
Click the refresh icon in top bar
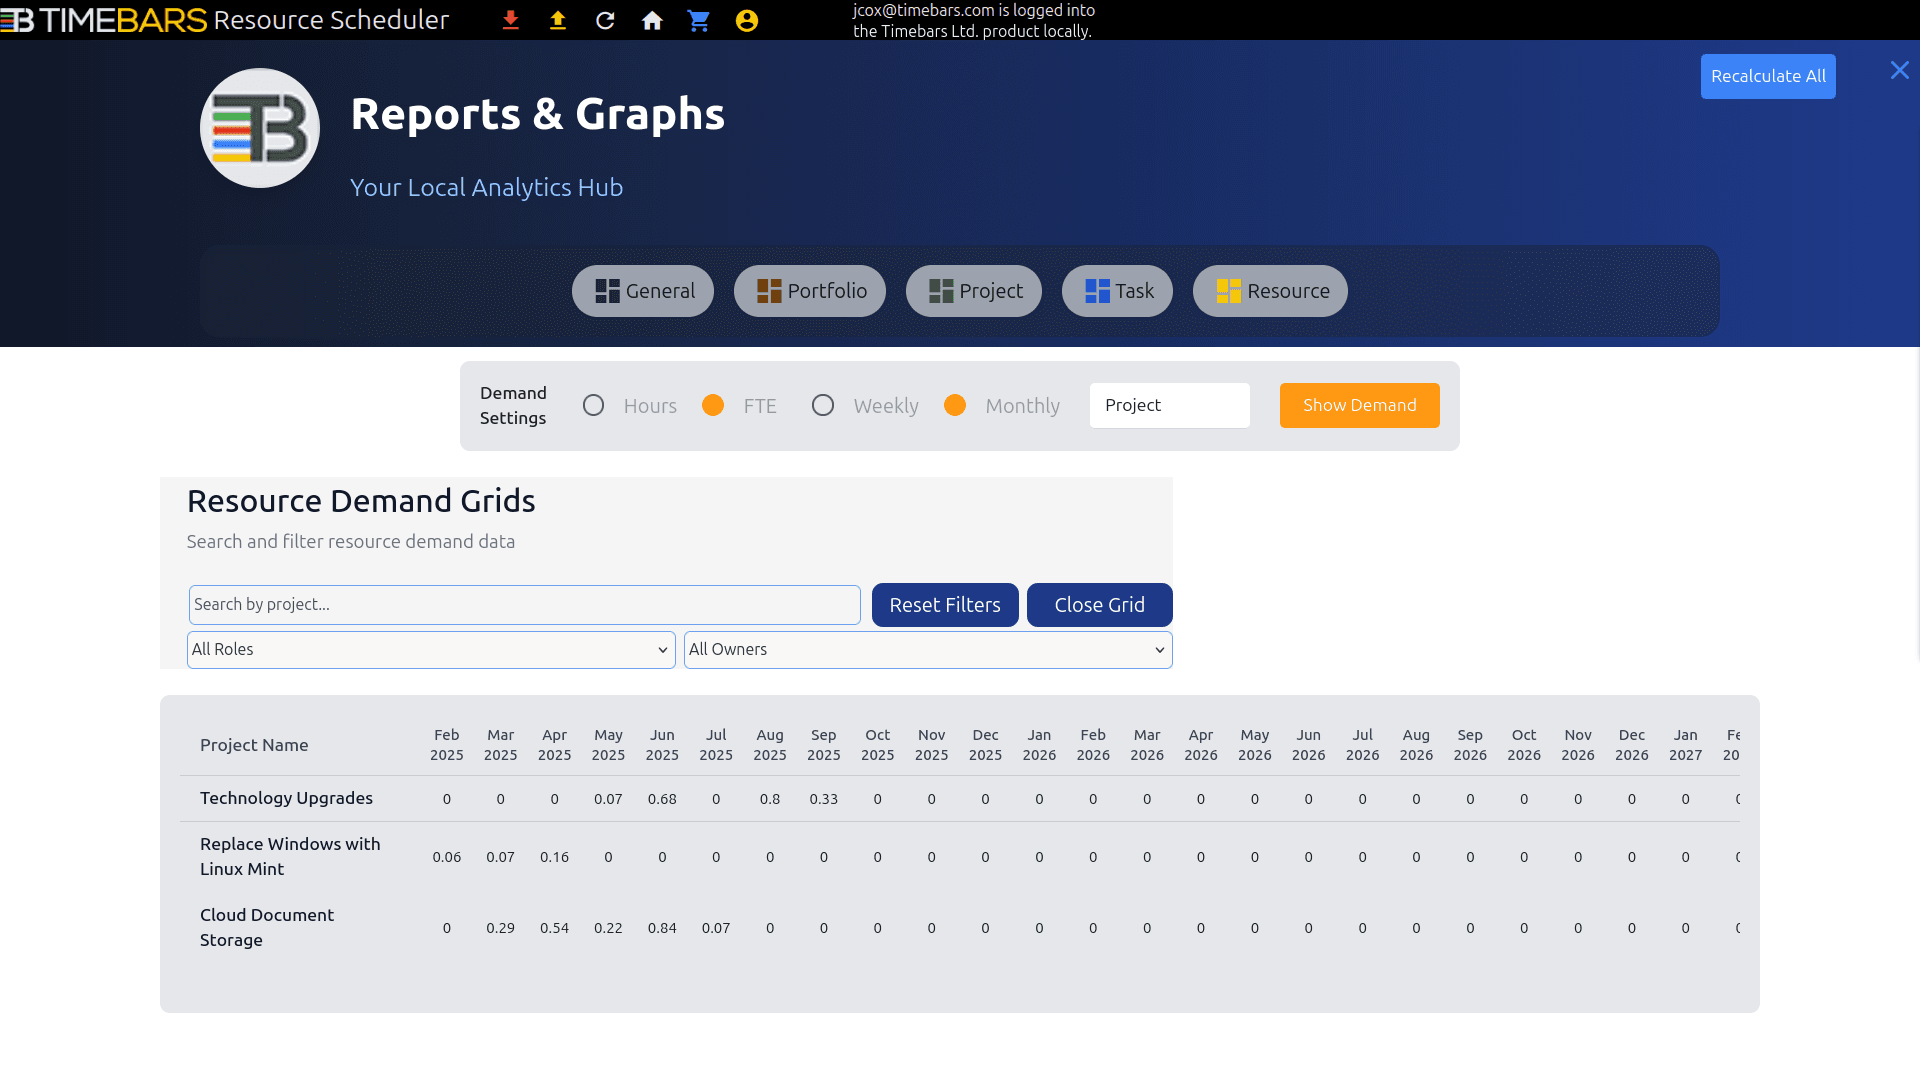605,20
